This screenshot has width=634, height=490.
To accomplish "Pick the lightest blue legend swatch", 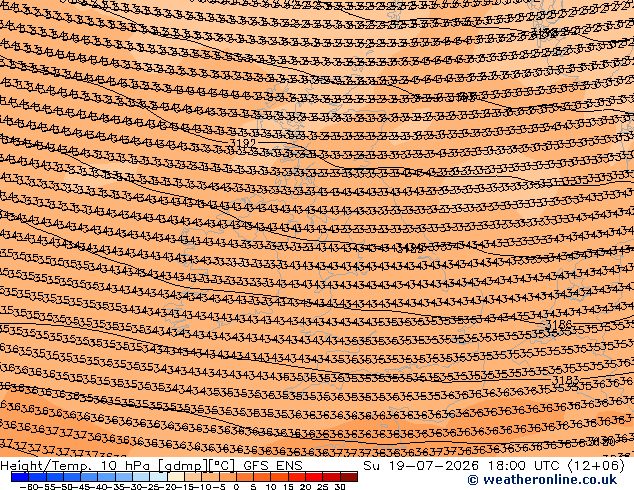I will (158, 477).
